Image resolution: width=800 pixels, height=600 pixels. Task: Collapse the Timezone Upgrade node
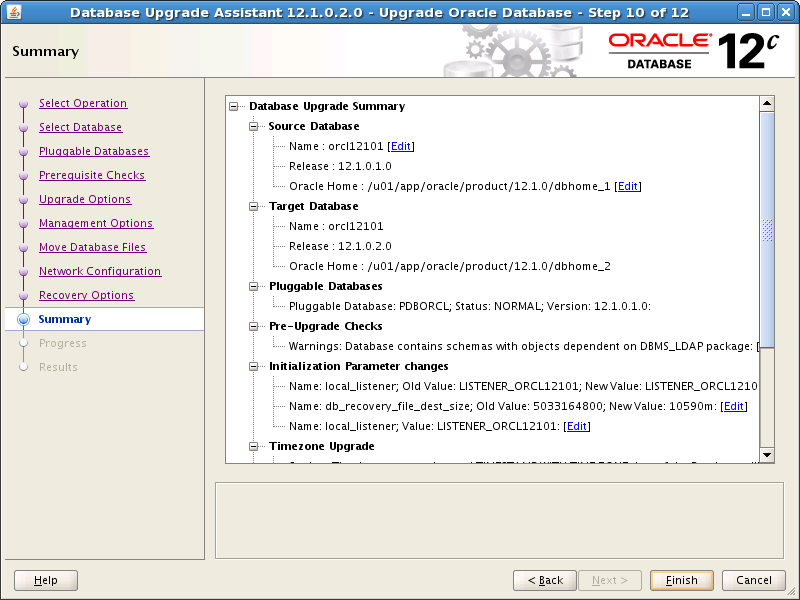[254, 446]
